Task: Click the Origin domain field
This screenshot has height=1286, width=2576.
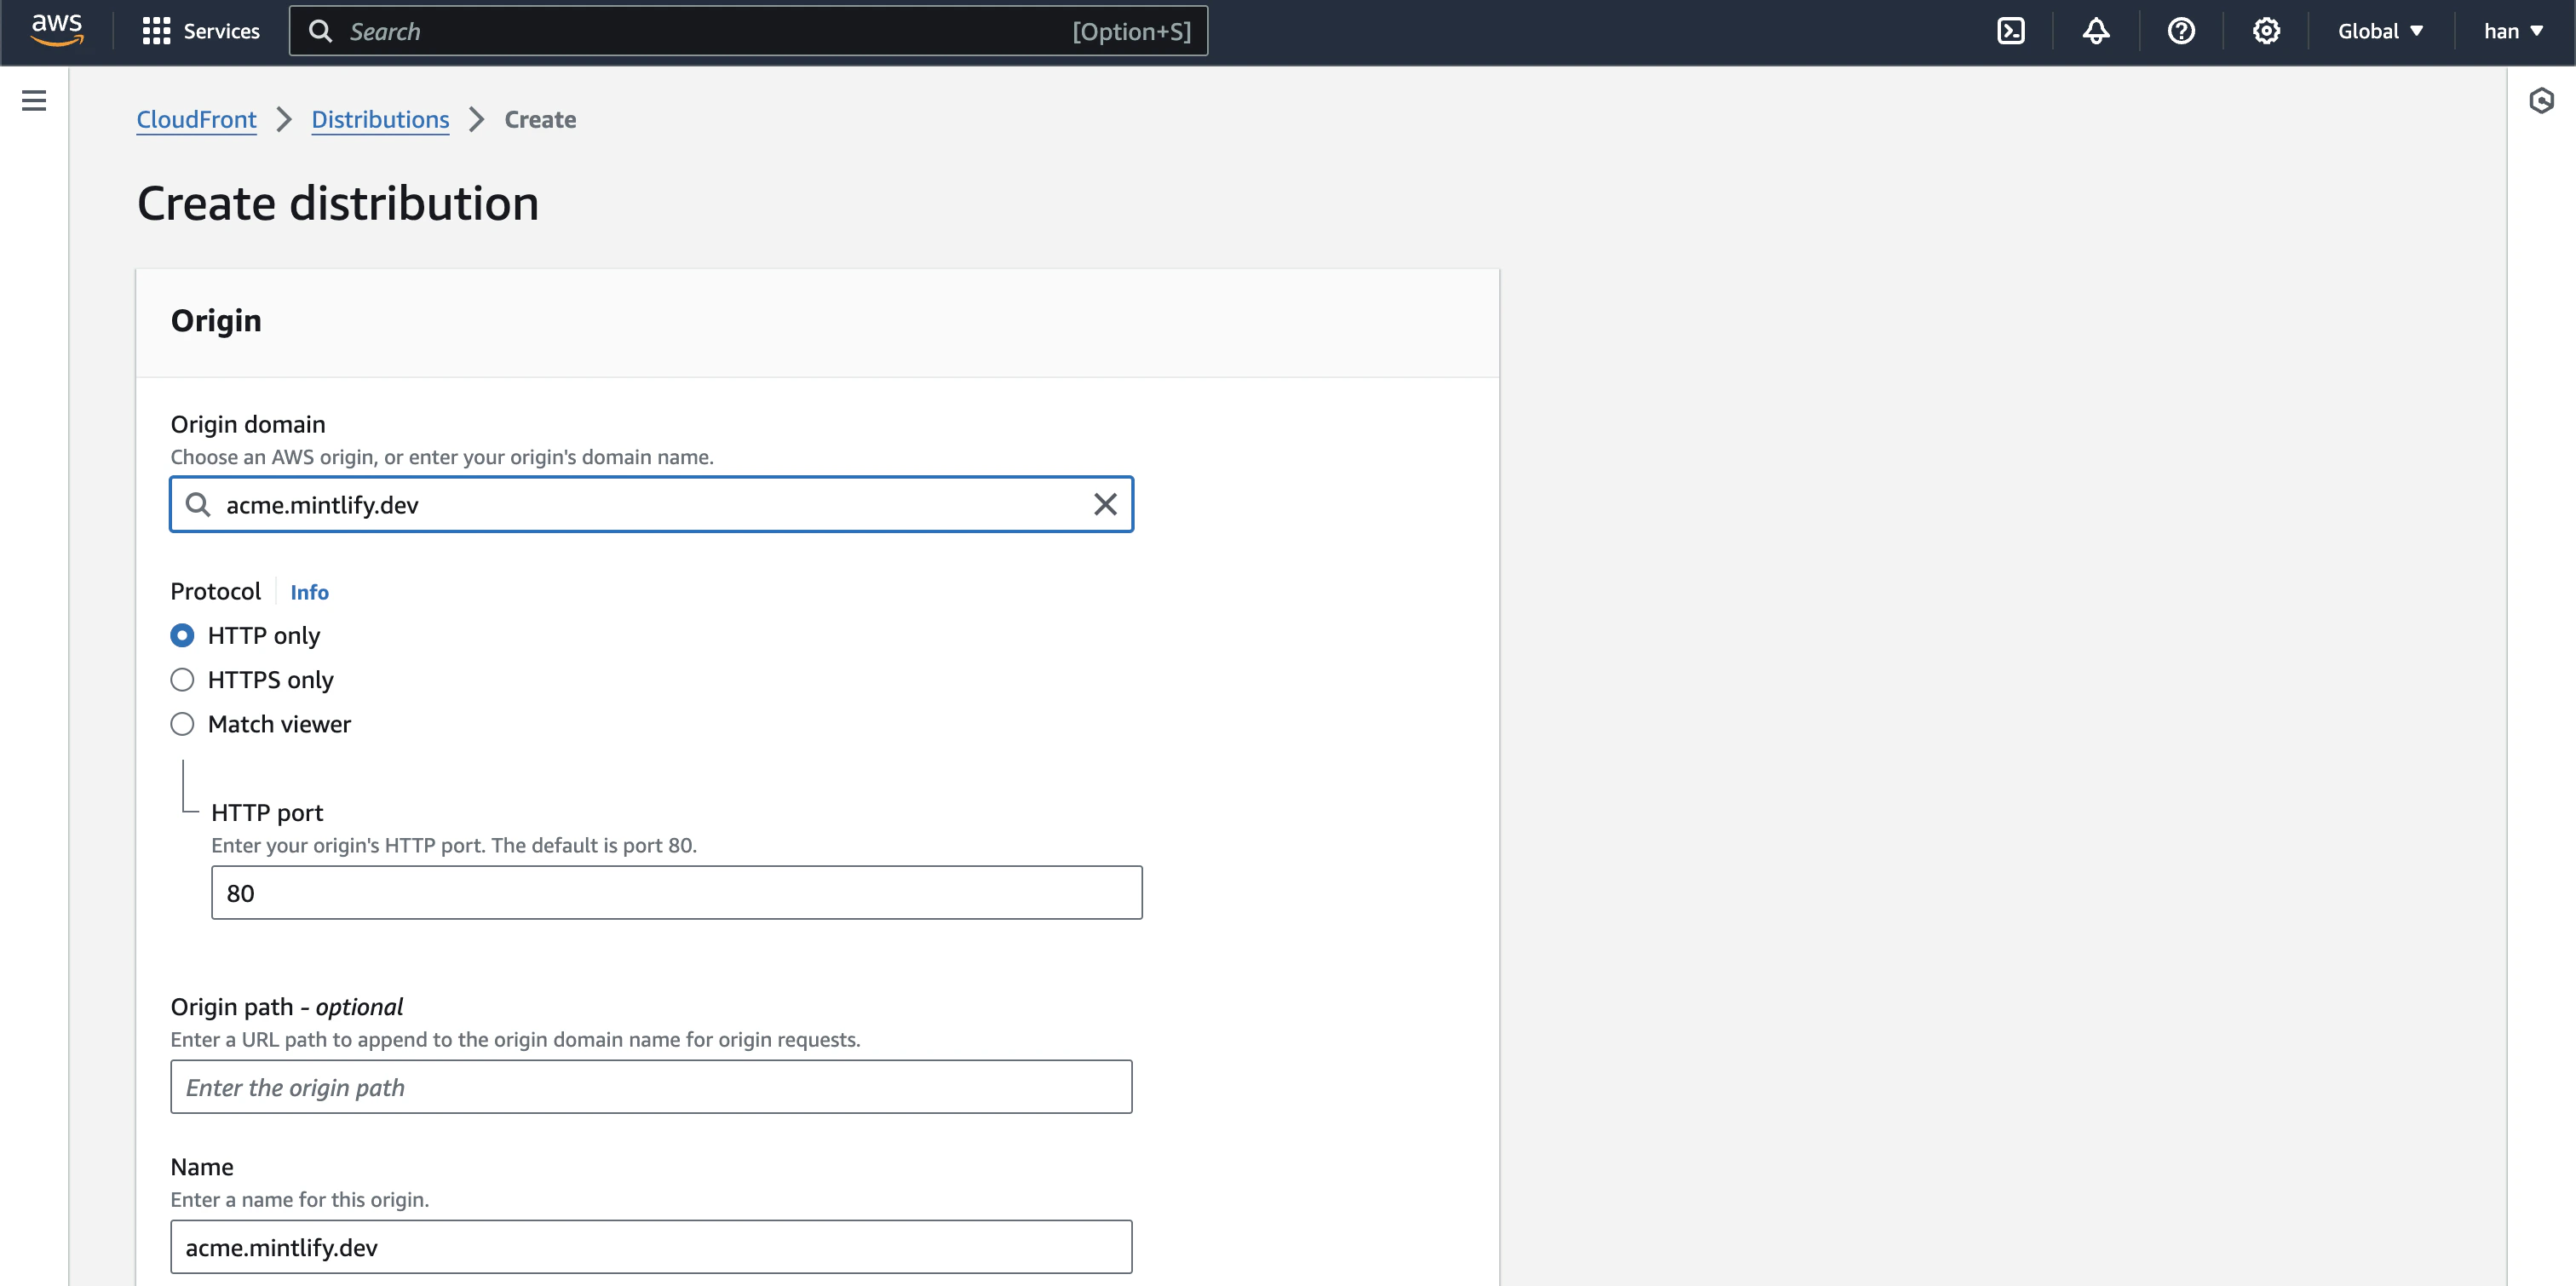Action: click(x=651, y=504)
